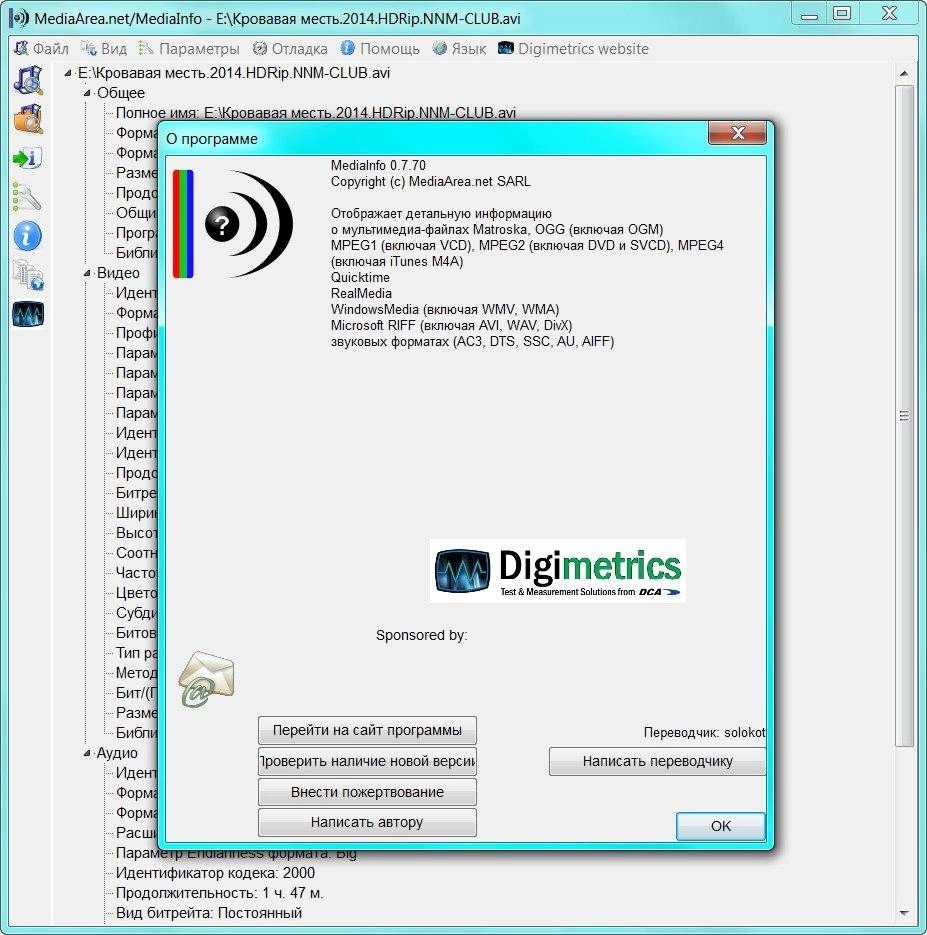Collapse the Общее tree section
This screenshot has height=935, width=927.
[x=87, y=93]
